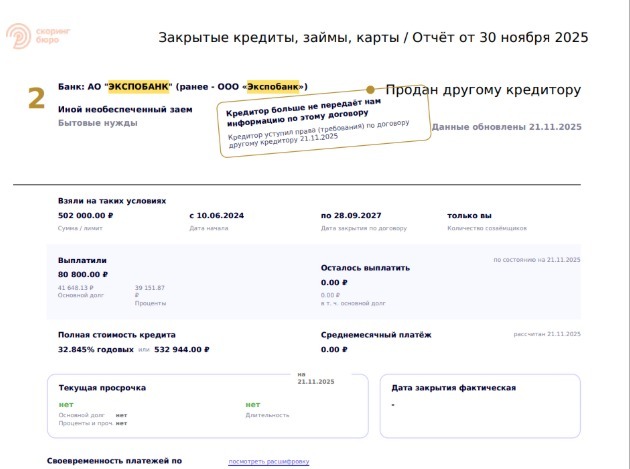Click the loan amount 502 000.00 ₽
Screen dimensions: 630x469
(86, 216)
